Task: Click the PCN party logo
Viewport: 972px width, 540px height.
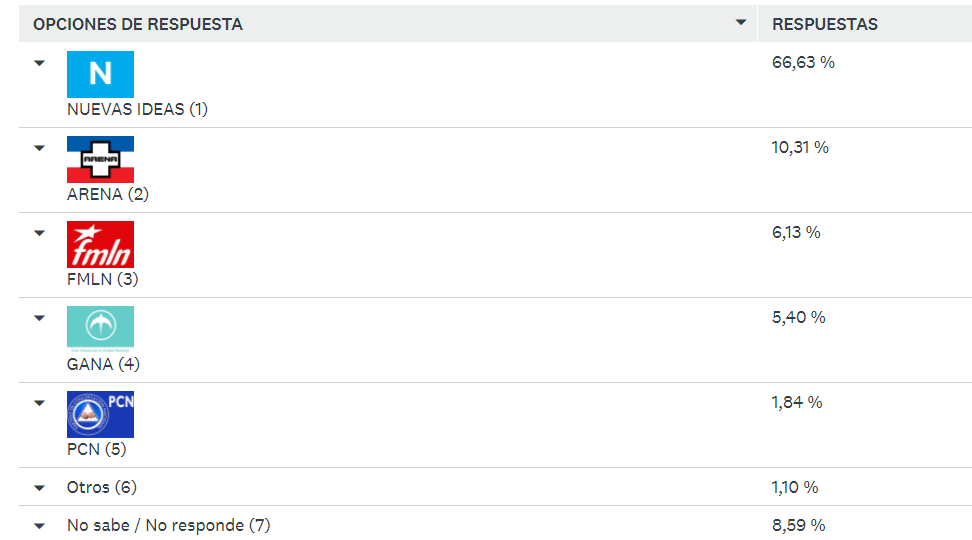Action: point(100,414)
